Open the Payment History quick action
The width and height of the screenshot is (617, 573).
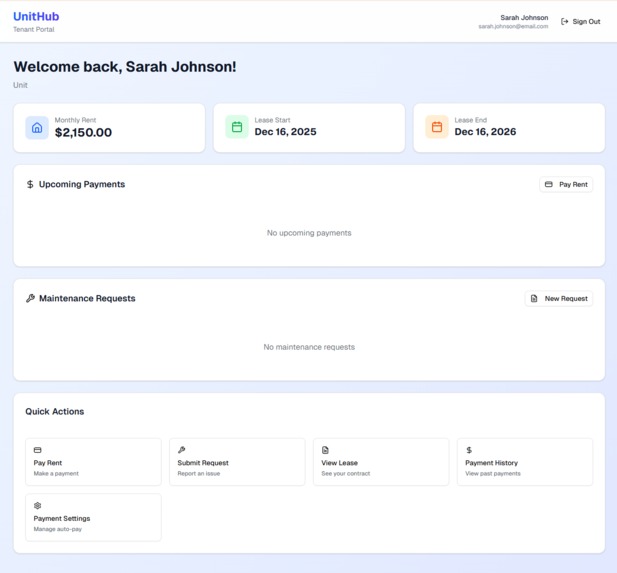525,462
